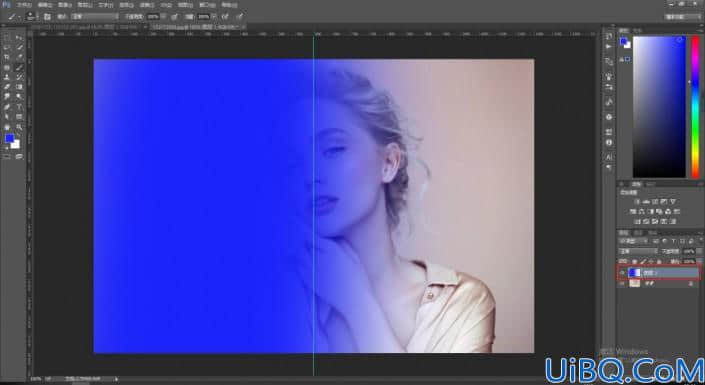Viewport: 705px width, 385px height.
Task: Open the brush opacity slider arrow
Action: 163,17
